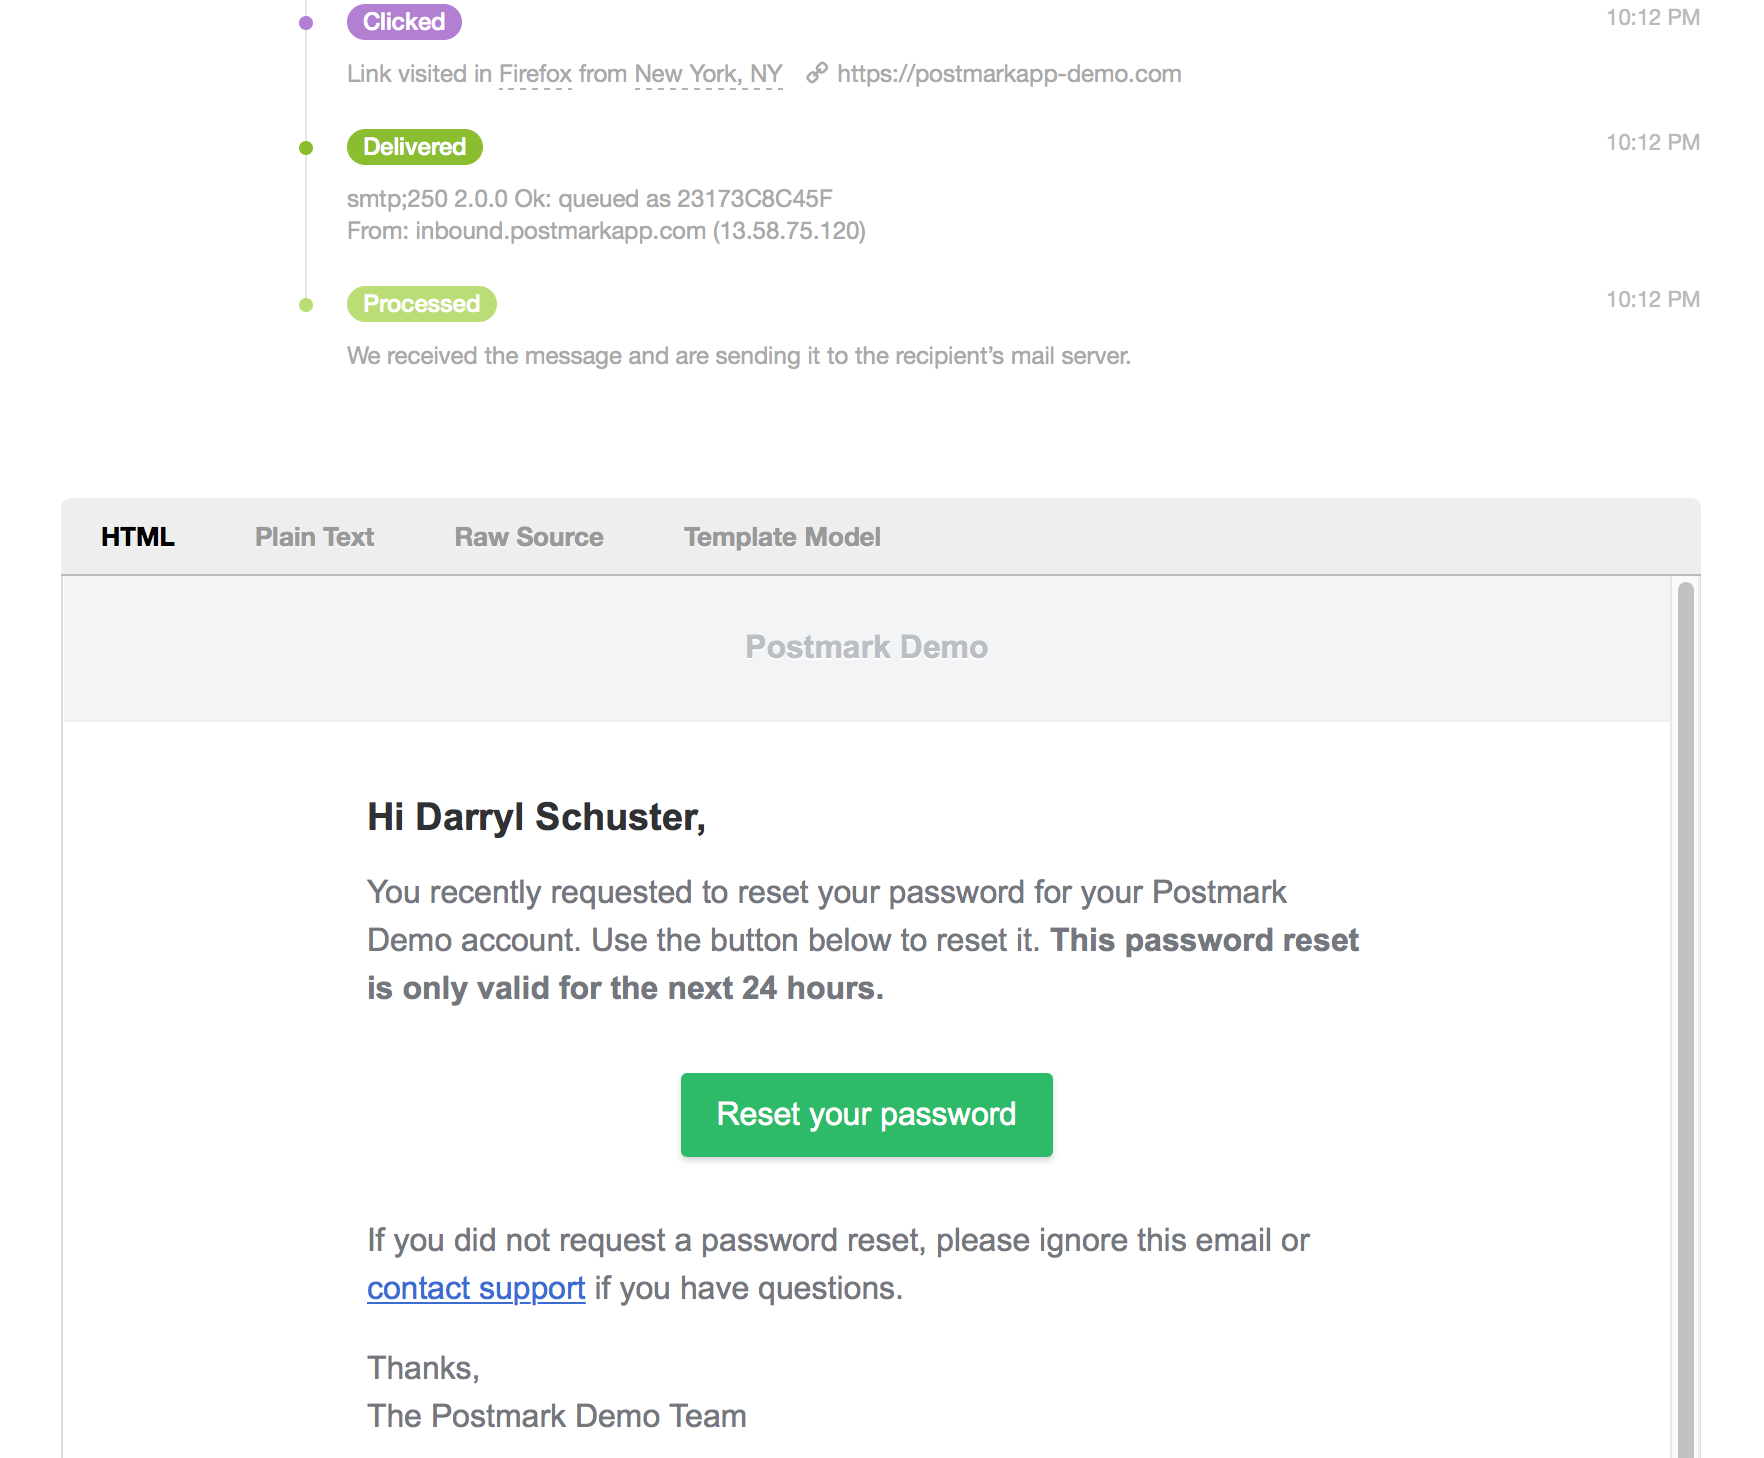
Task: Click the link icon beside postmarkapp-demo URL
Action: [x=817, y=73]
